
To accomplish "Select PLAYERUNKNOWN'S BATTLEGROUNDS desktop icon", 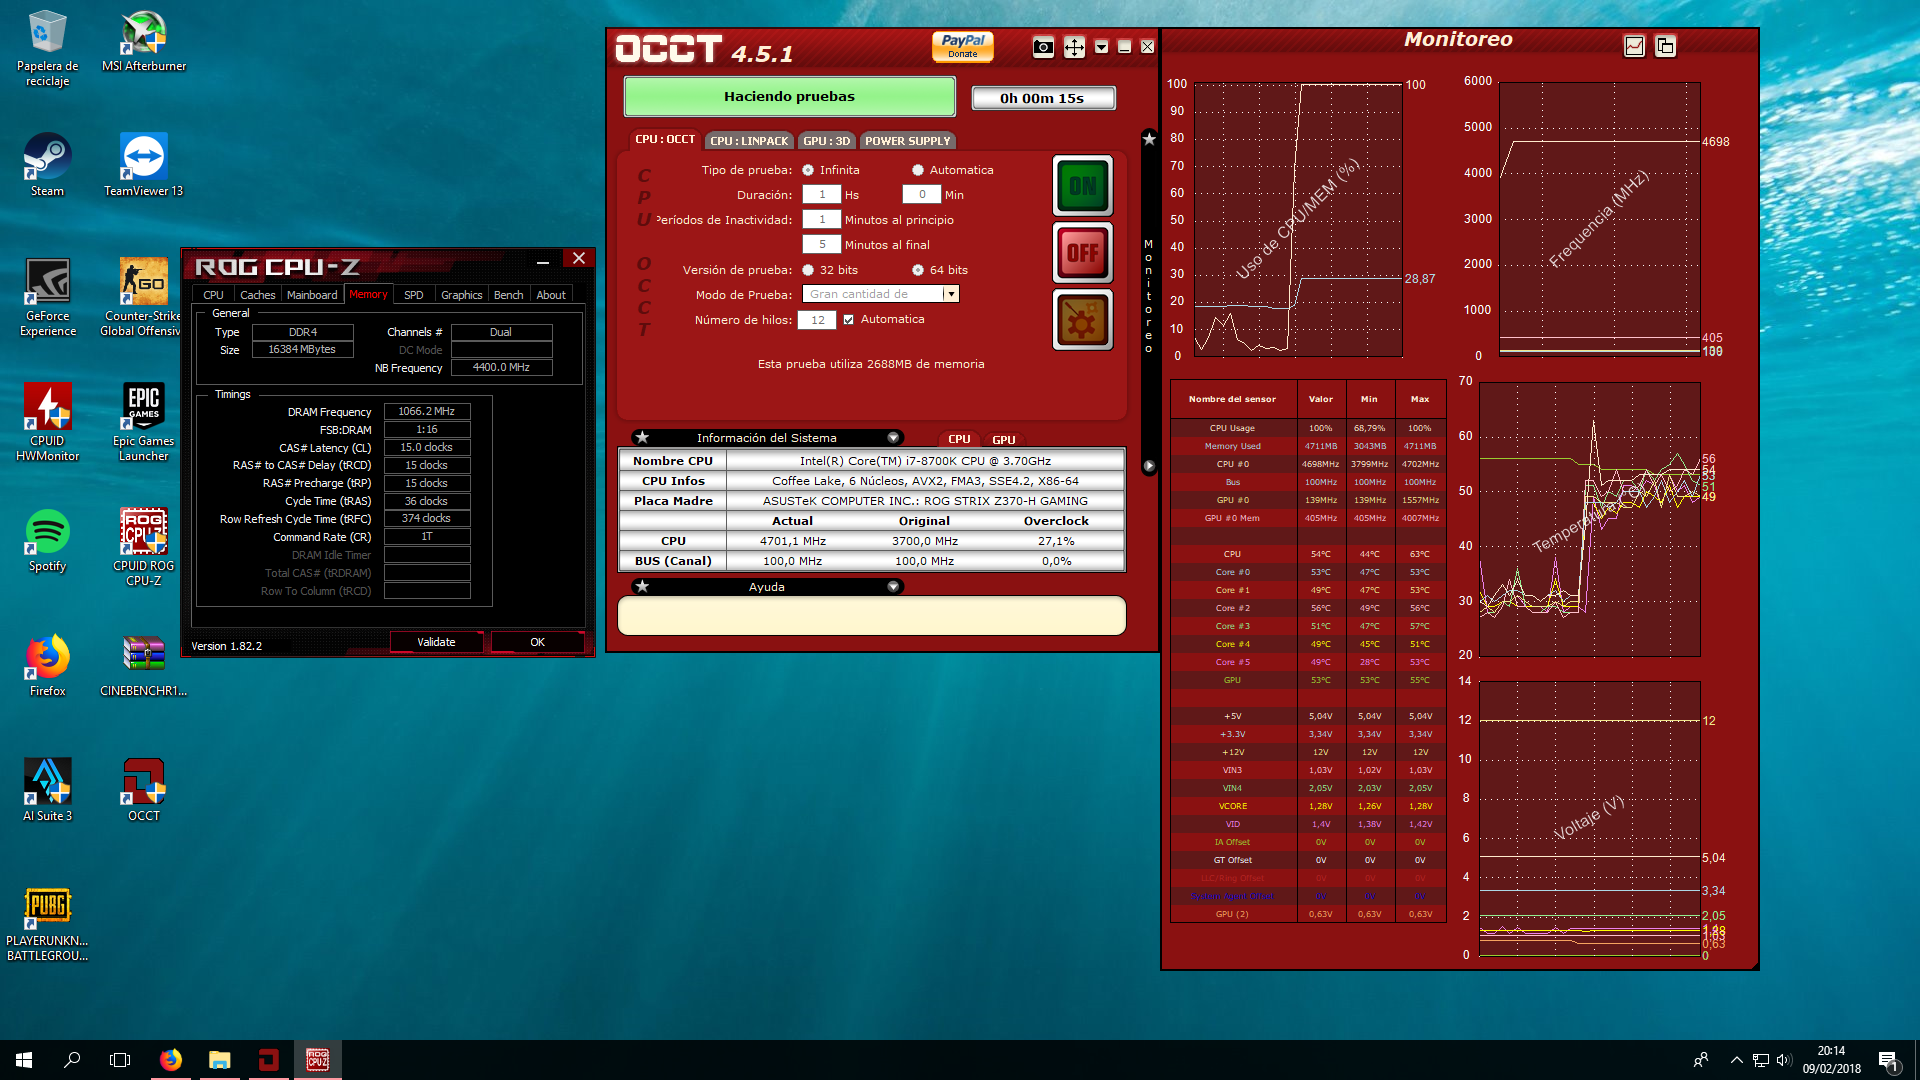I will (47, 926).
